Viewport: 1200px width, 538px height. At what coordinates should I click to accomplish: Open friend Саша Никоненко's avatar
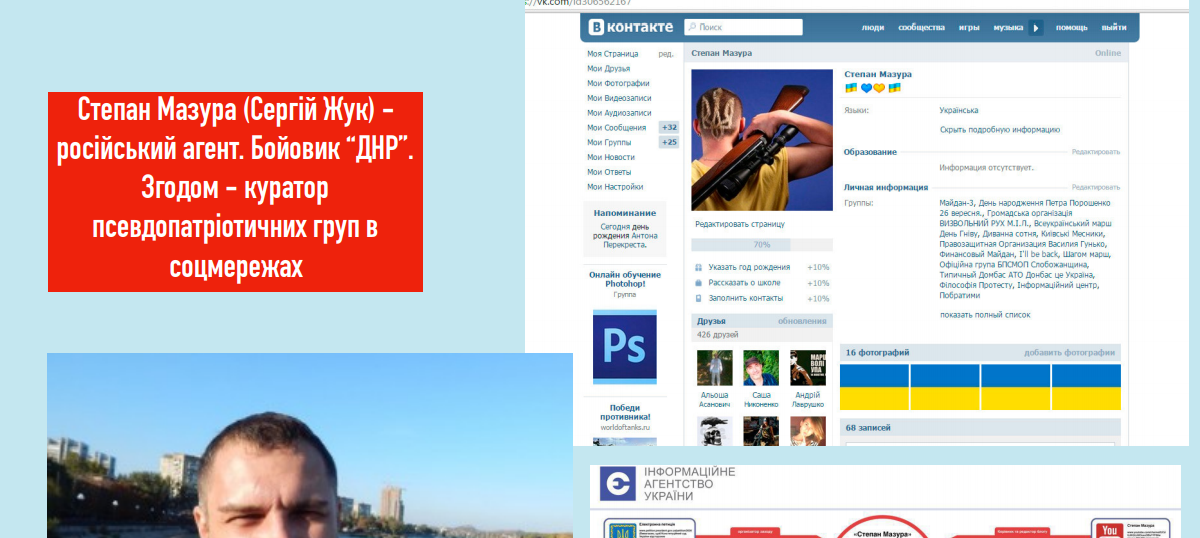pyautogui.click(x=762, y=368)
